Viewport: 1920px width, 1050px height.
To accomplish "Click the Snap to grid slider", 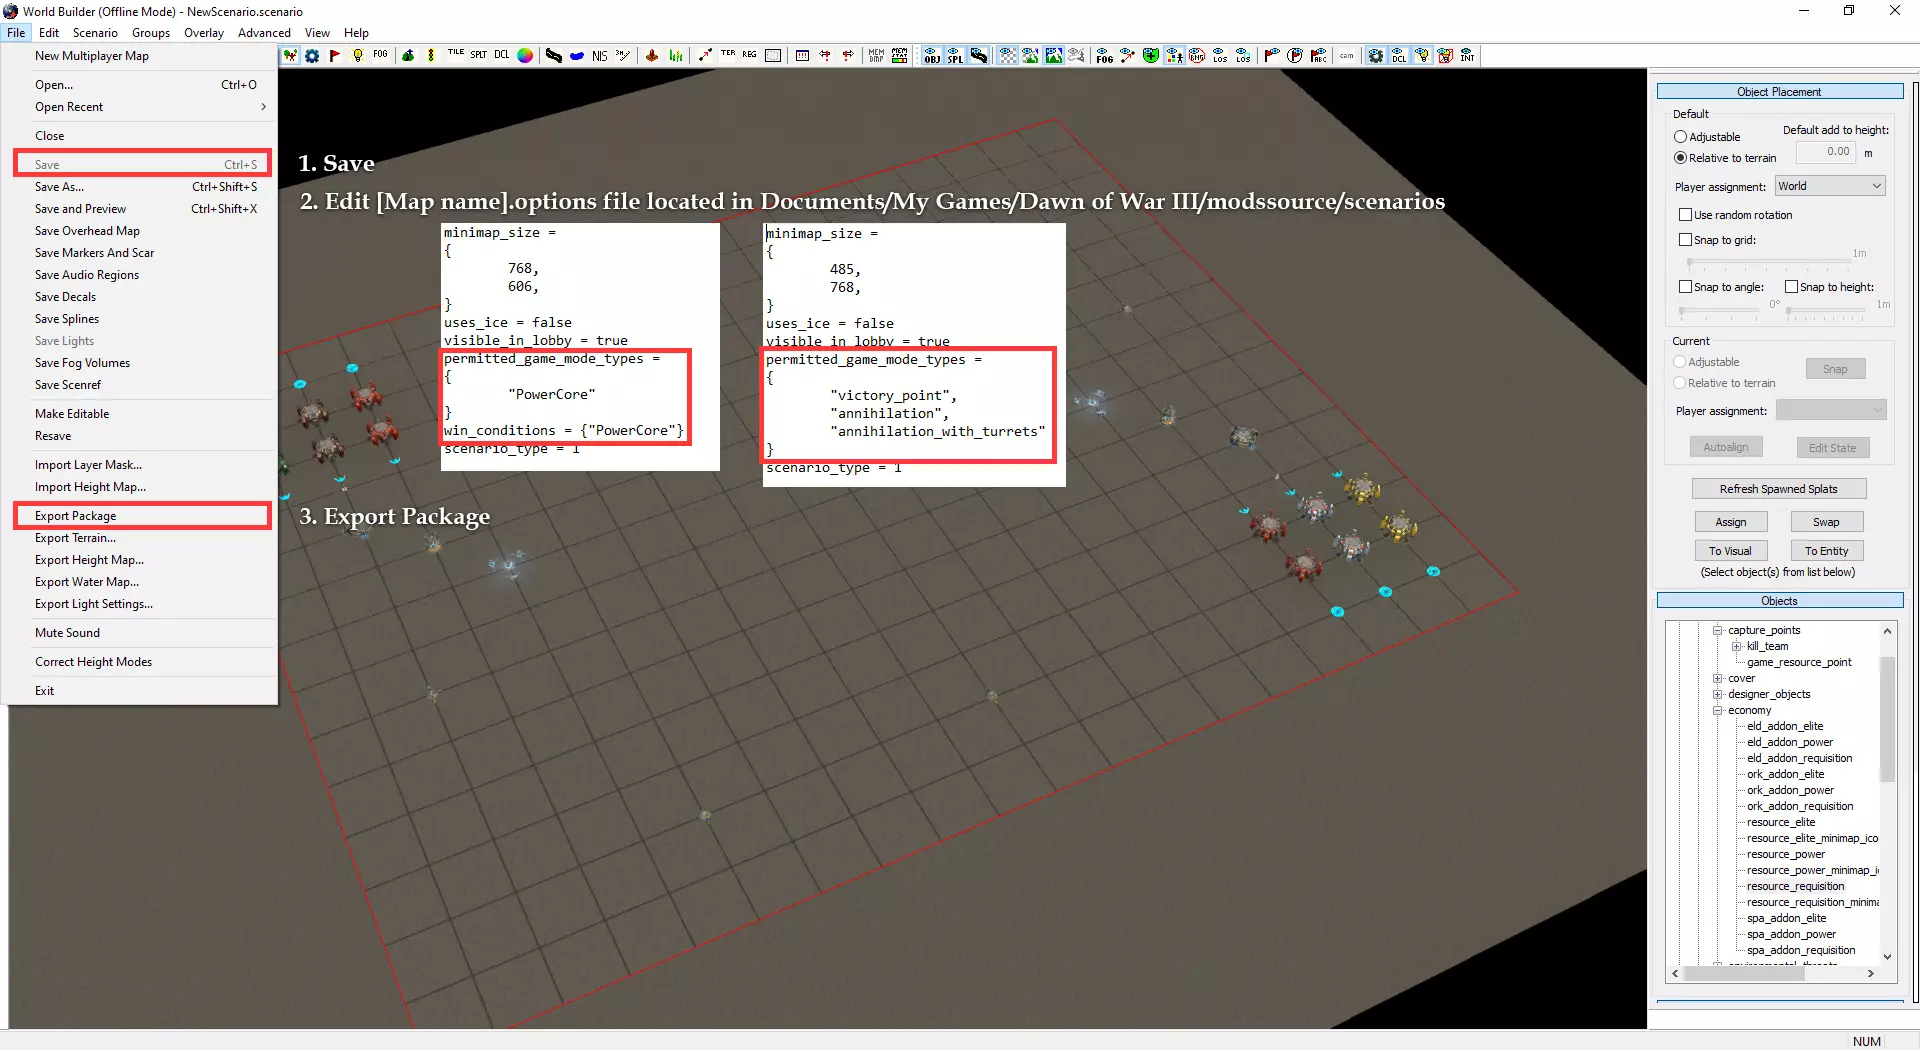I will coord(1768,264).
